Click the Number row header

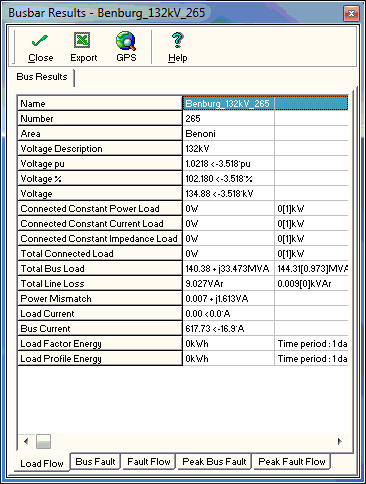click(100, 118)
